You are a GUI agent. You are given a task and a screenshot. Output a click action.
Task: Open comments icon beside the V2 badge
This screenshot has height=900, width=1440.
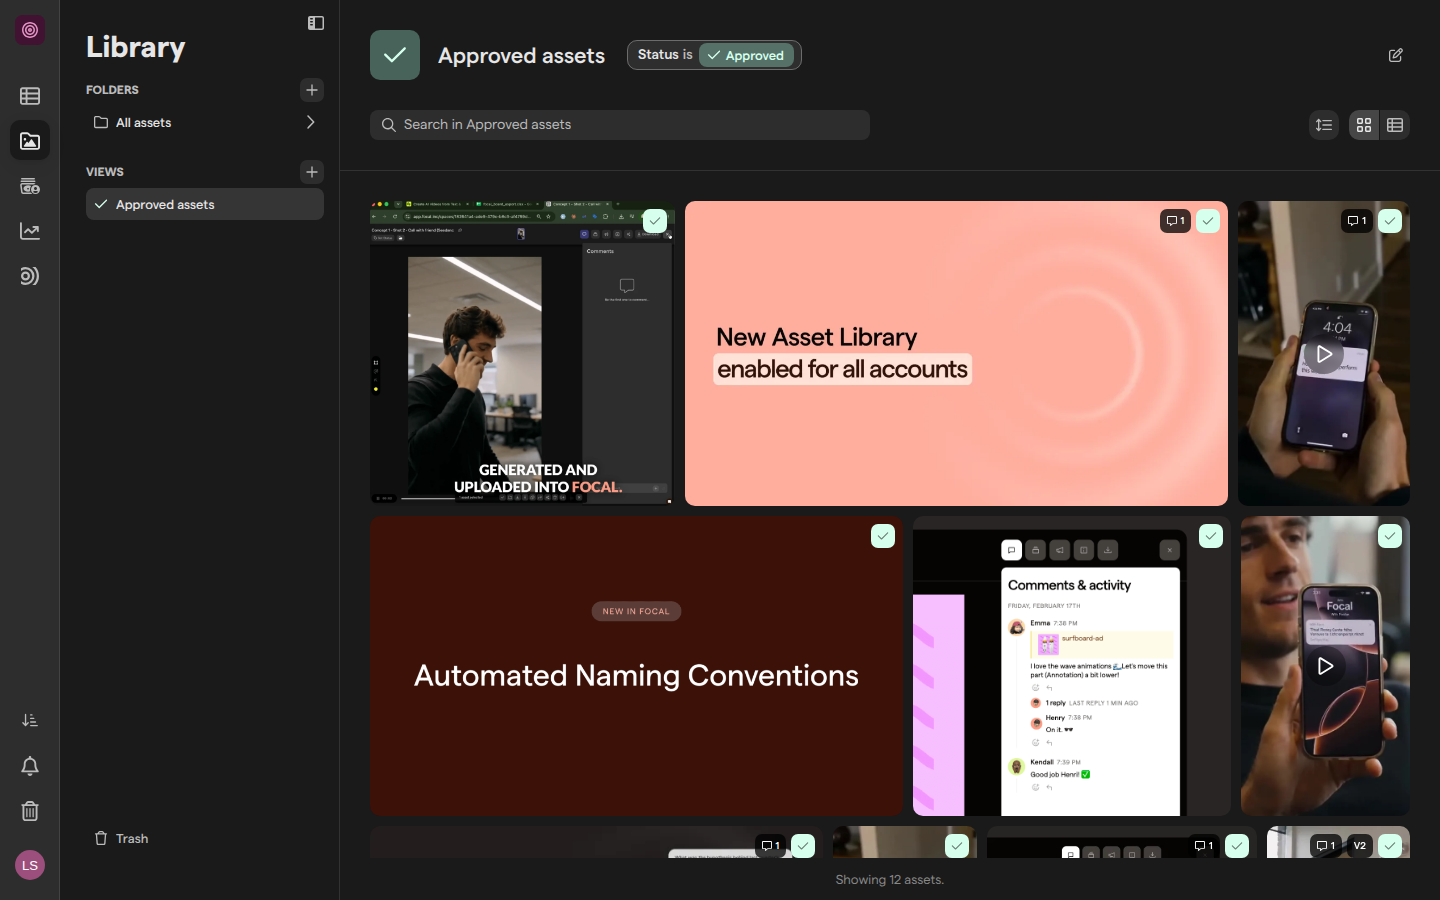(1326, 846)
